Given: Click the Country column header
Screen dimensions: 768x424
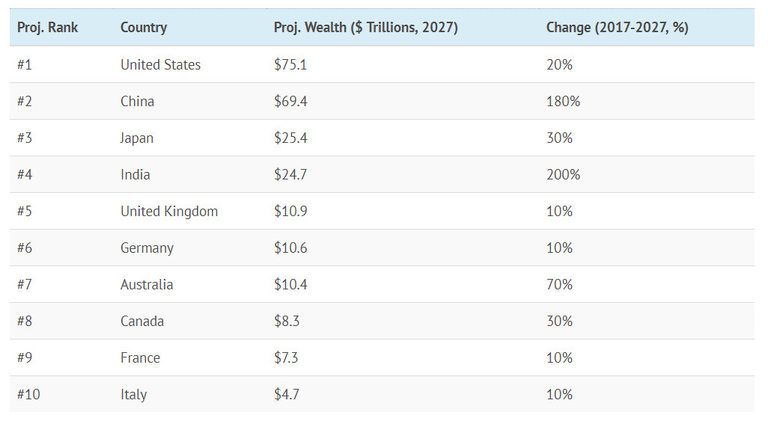Looking at the screenshot, I should [x=143, y=27].
